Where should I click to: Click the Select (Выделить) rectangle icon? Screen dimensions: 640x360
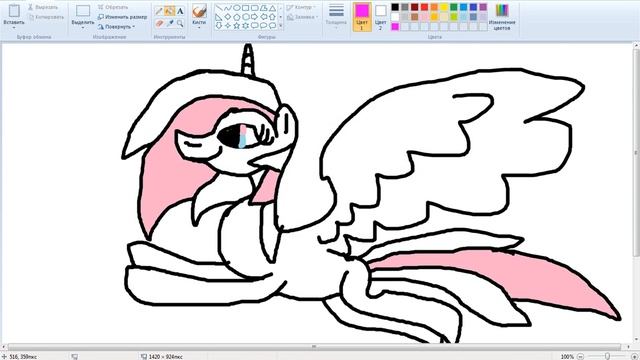click(x=83, y=11)
